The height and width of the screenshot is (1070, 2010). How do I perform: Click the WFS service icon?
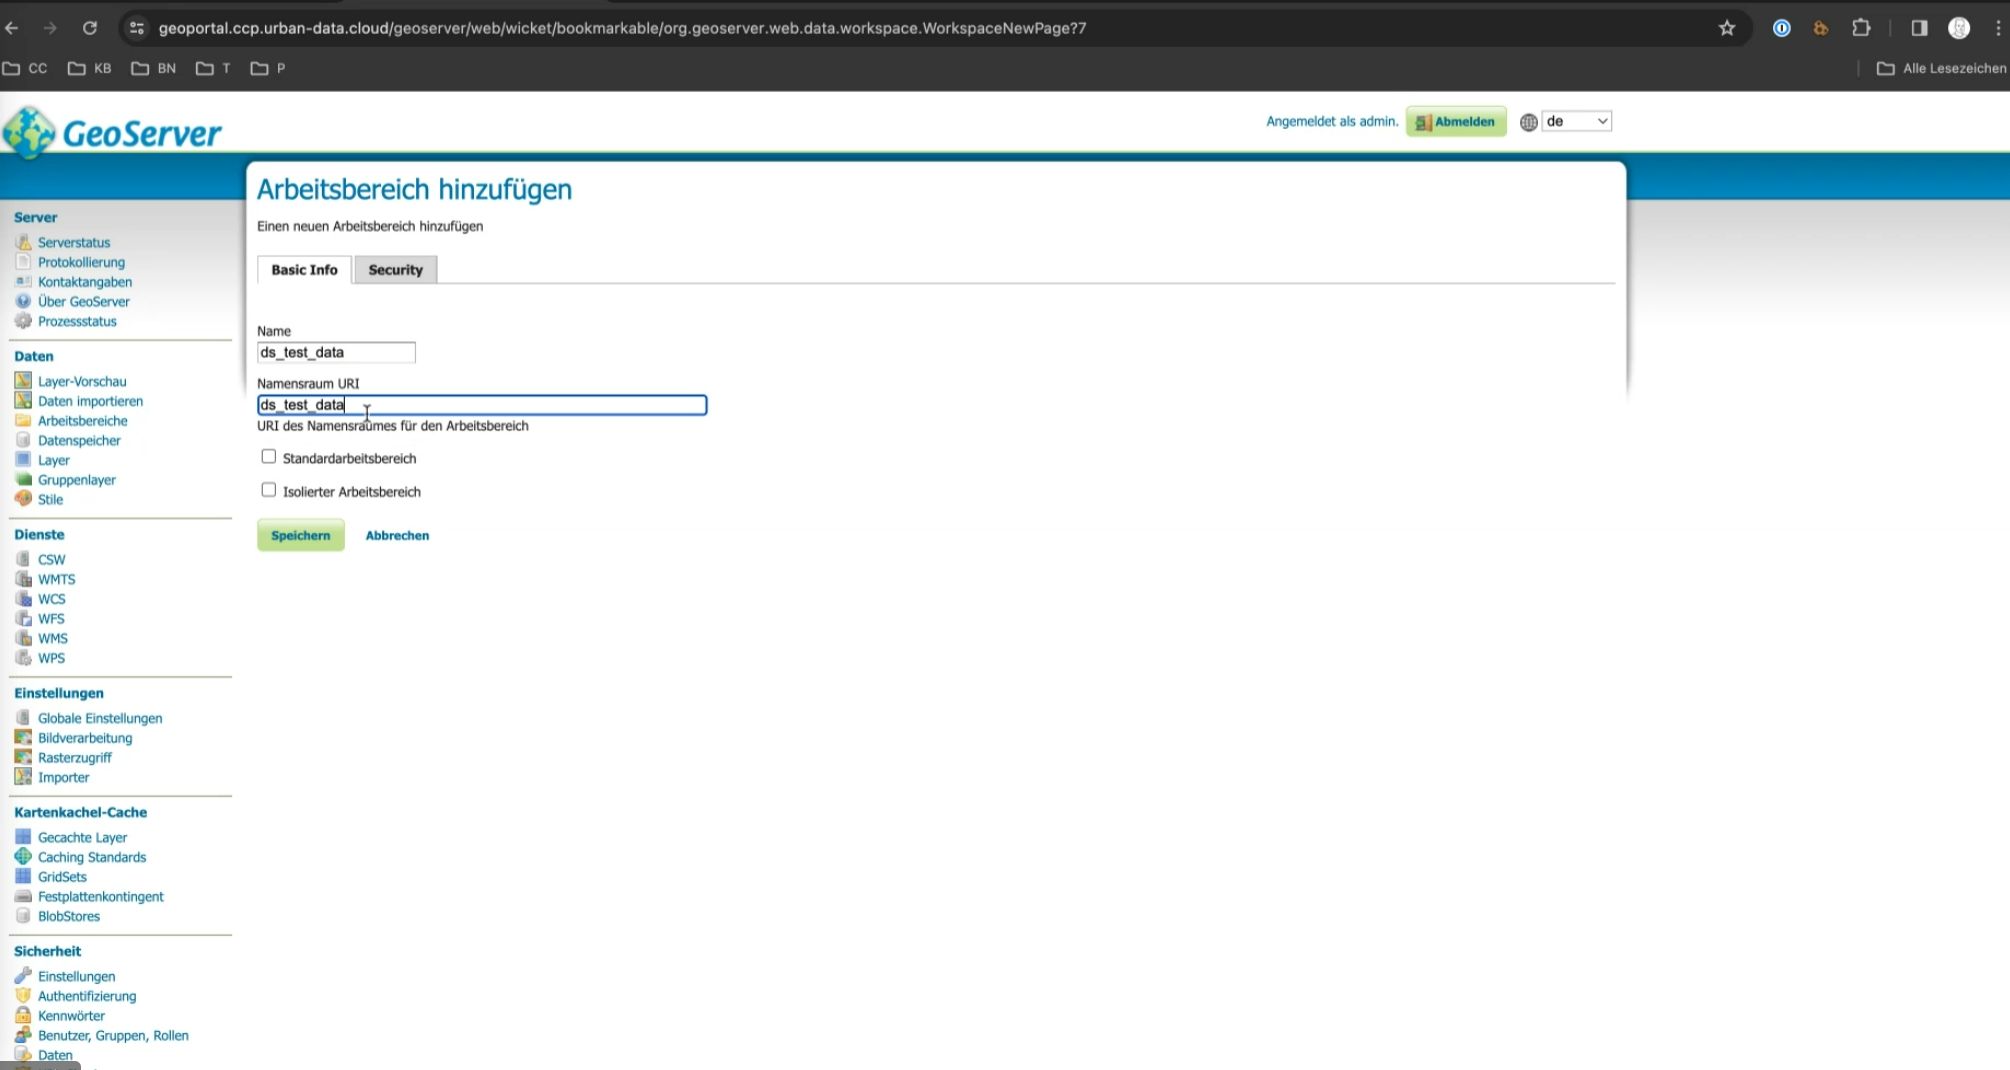coord(23,619)
